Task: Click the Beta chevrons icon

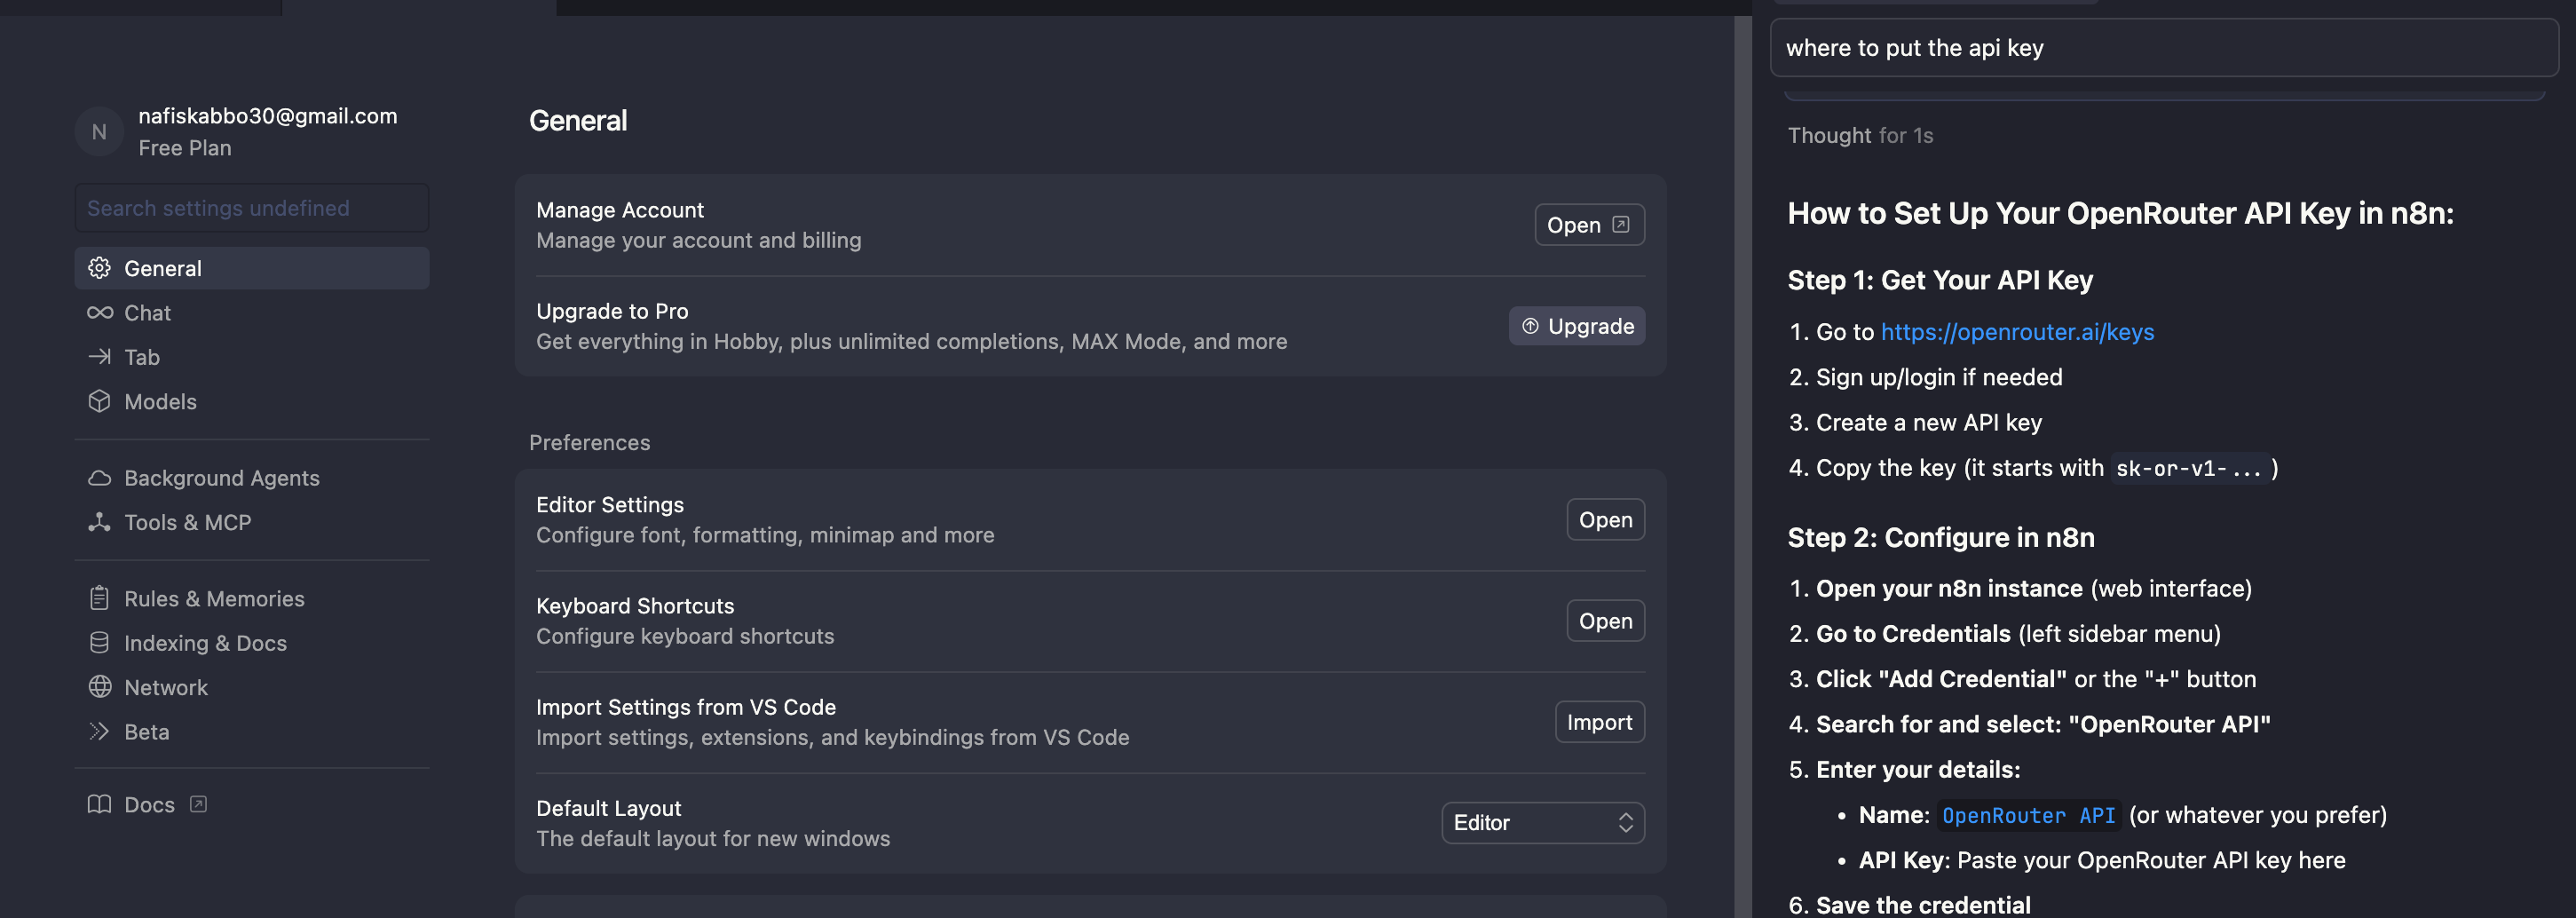Action: 99,731
